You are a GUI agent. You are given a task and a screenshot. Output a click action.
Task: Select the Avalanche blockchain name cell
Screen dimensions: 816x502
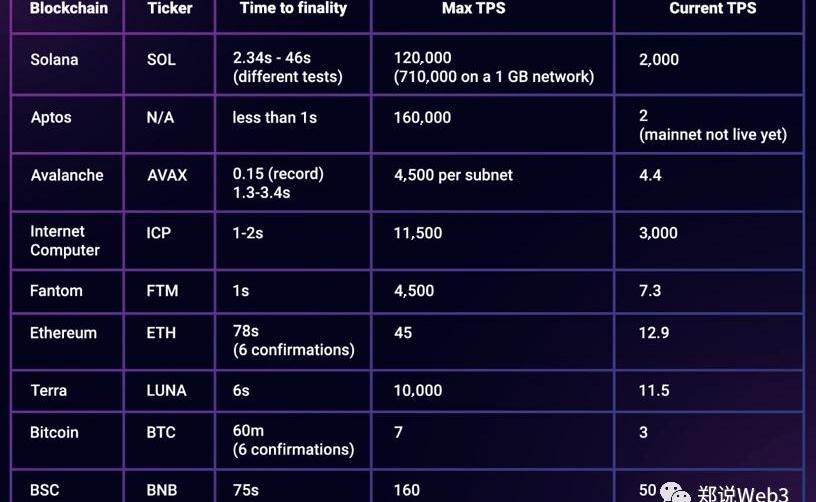pos(67,175)
